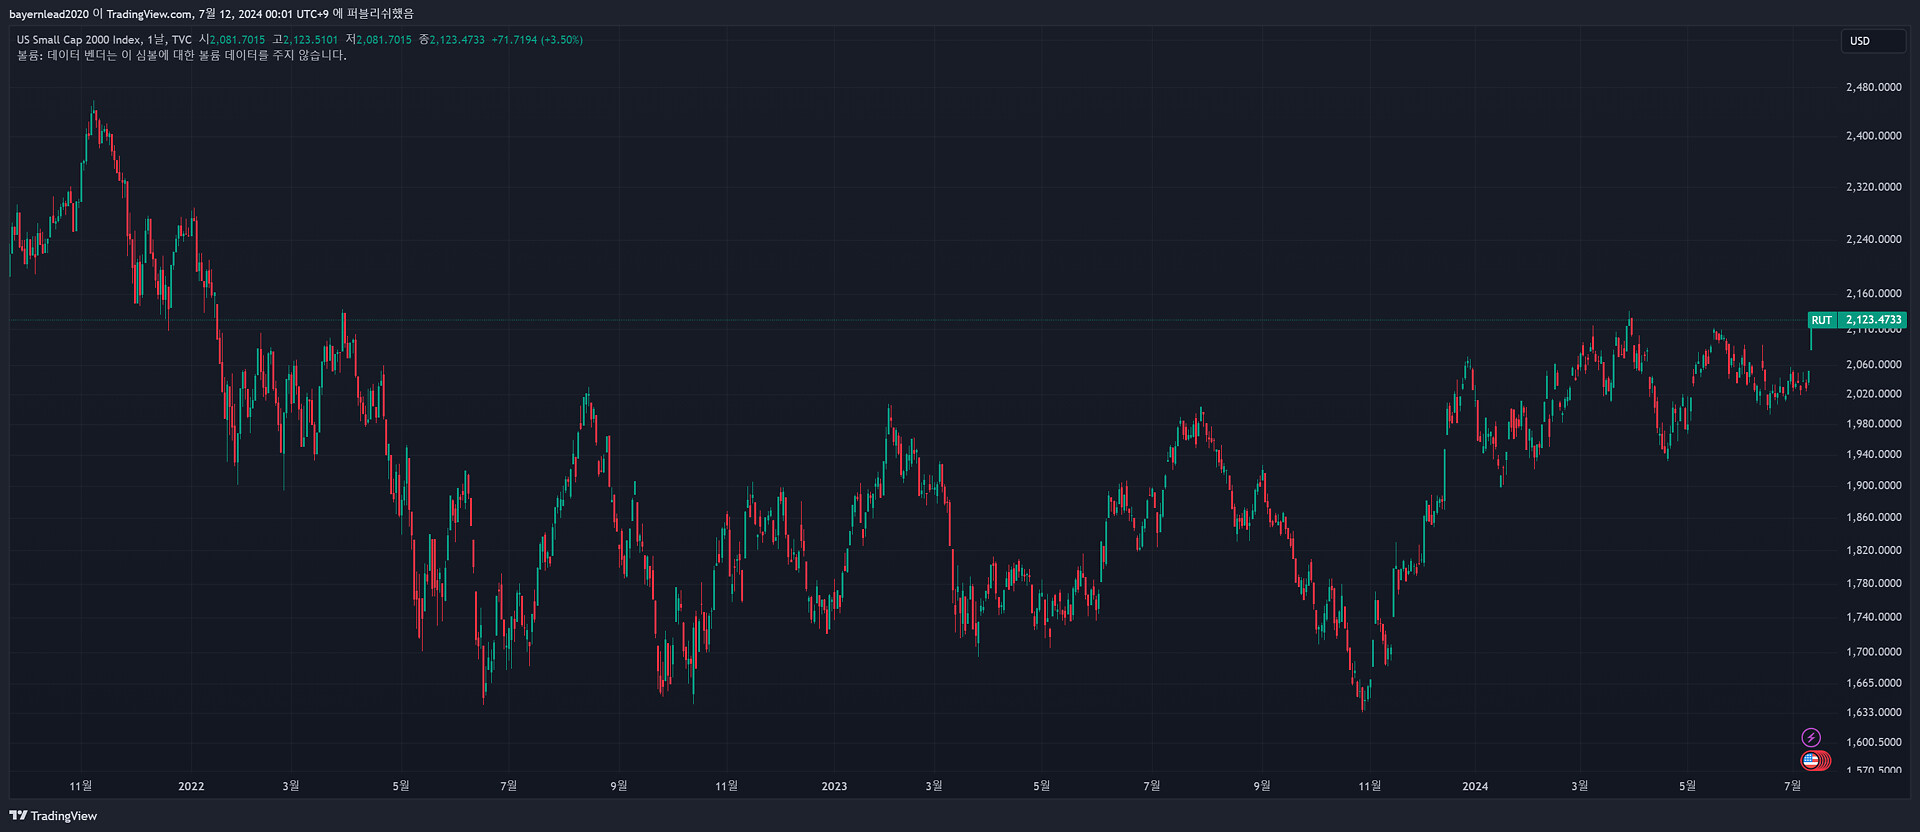Viewport: 1920px width, 832px height.
Task: Click the 2022 label on time axis
Action: 191,786
